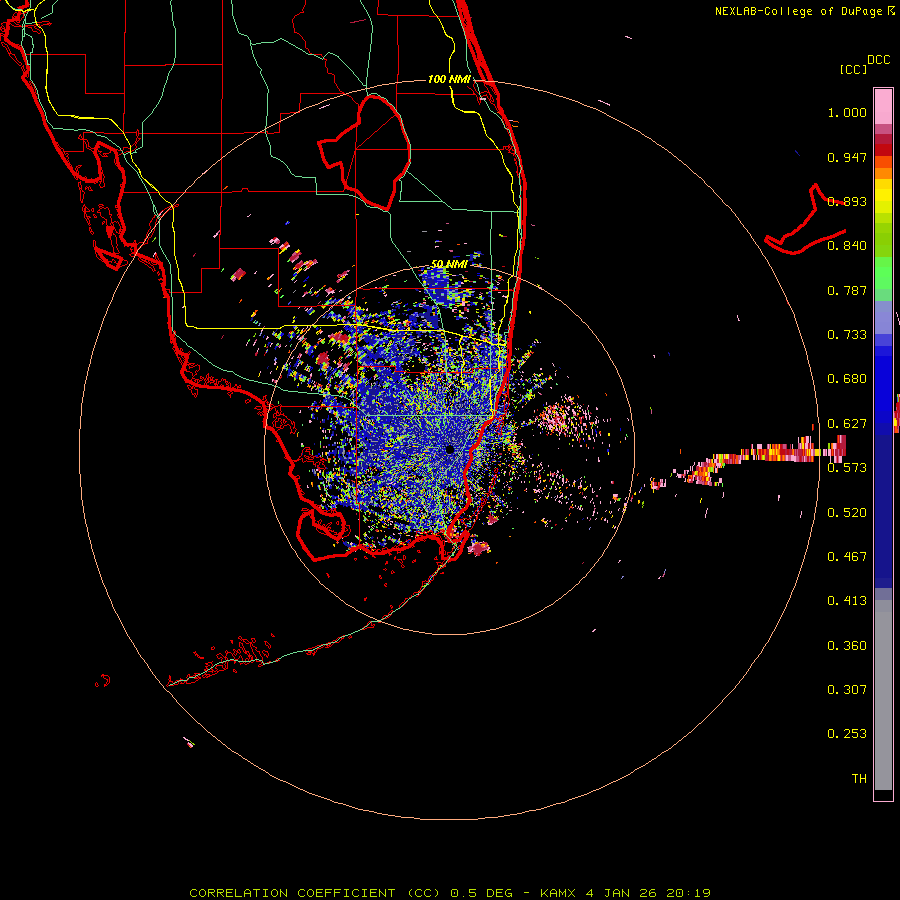This screenshot has height=900, width=900.
Task: Click the Correlation Coefficient KAMX caption text
Action: coord(450,893)
